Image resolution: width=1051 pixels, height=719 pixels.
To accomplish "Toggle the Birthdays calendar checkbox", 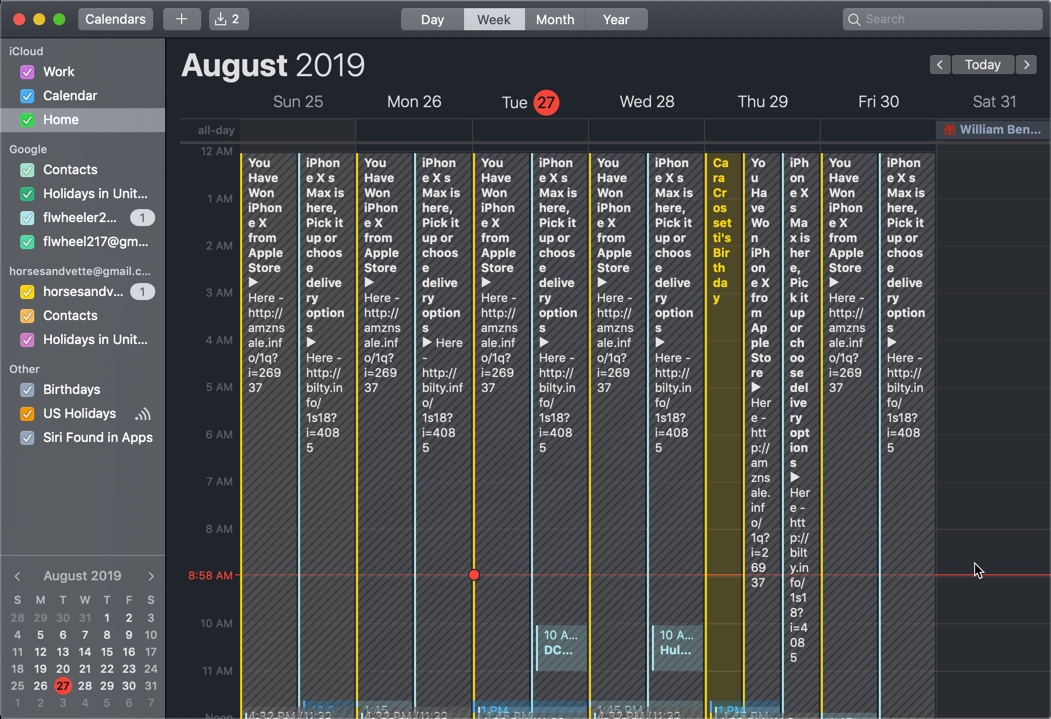I will coord(27,390).
